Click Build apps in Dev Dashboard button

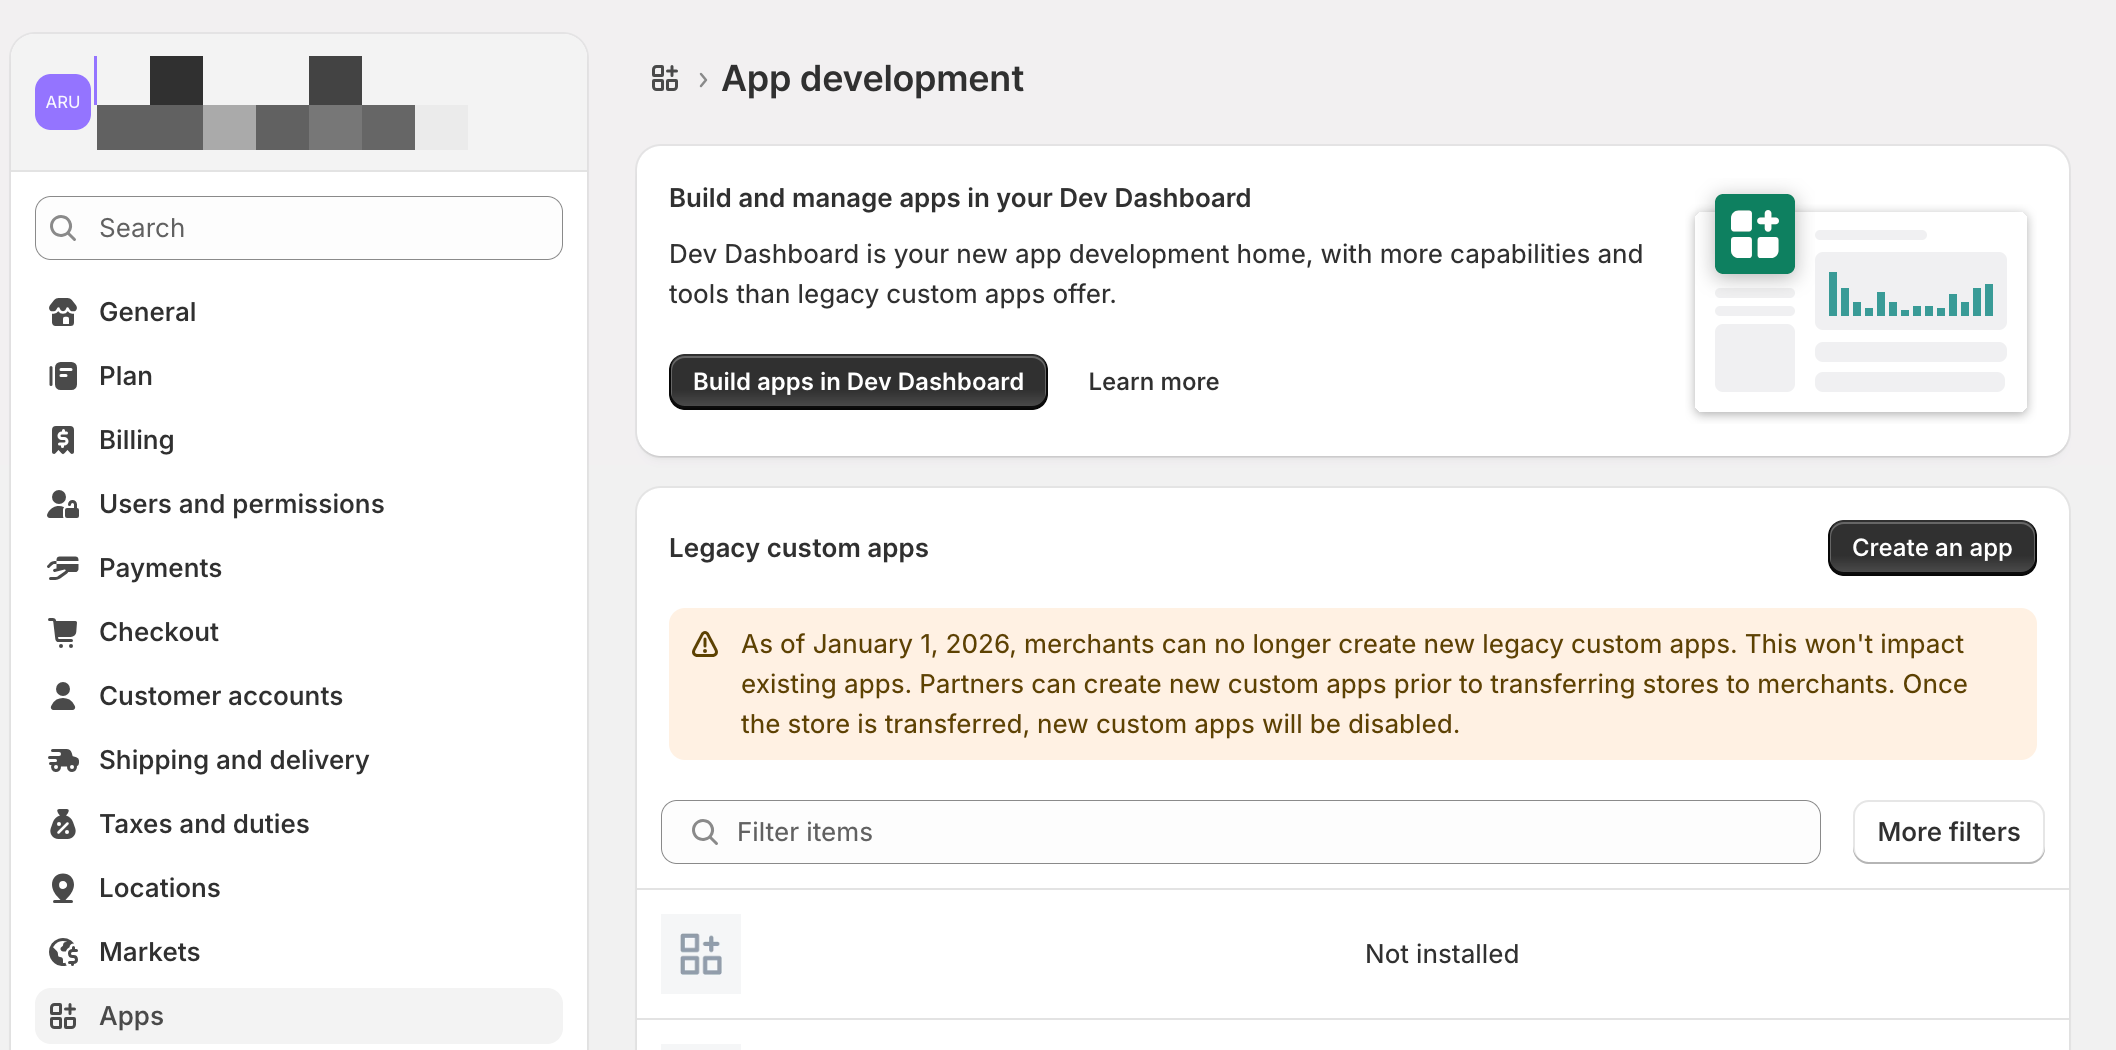858,382
